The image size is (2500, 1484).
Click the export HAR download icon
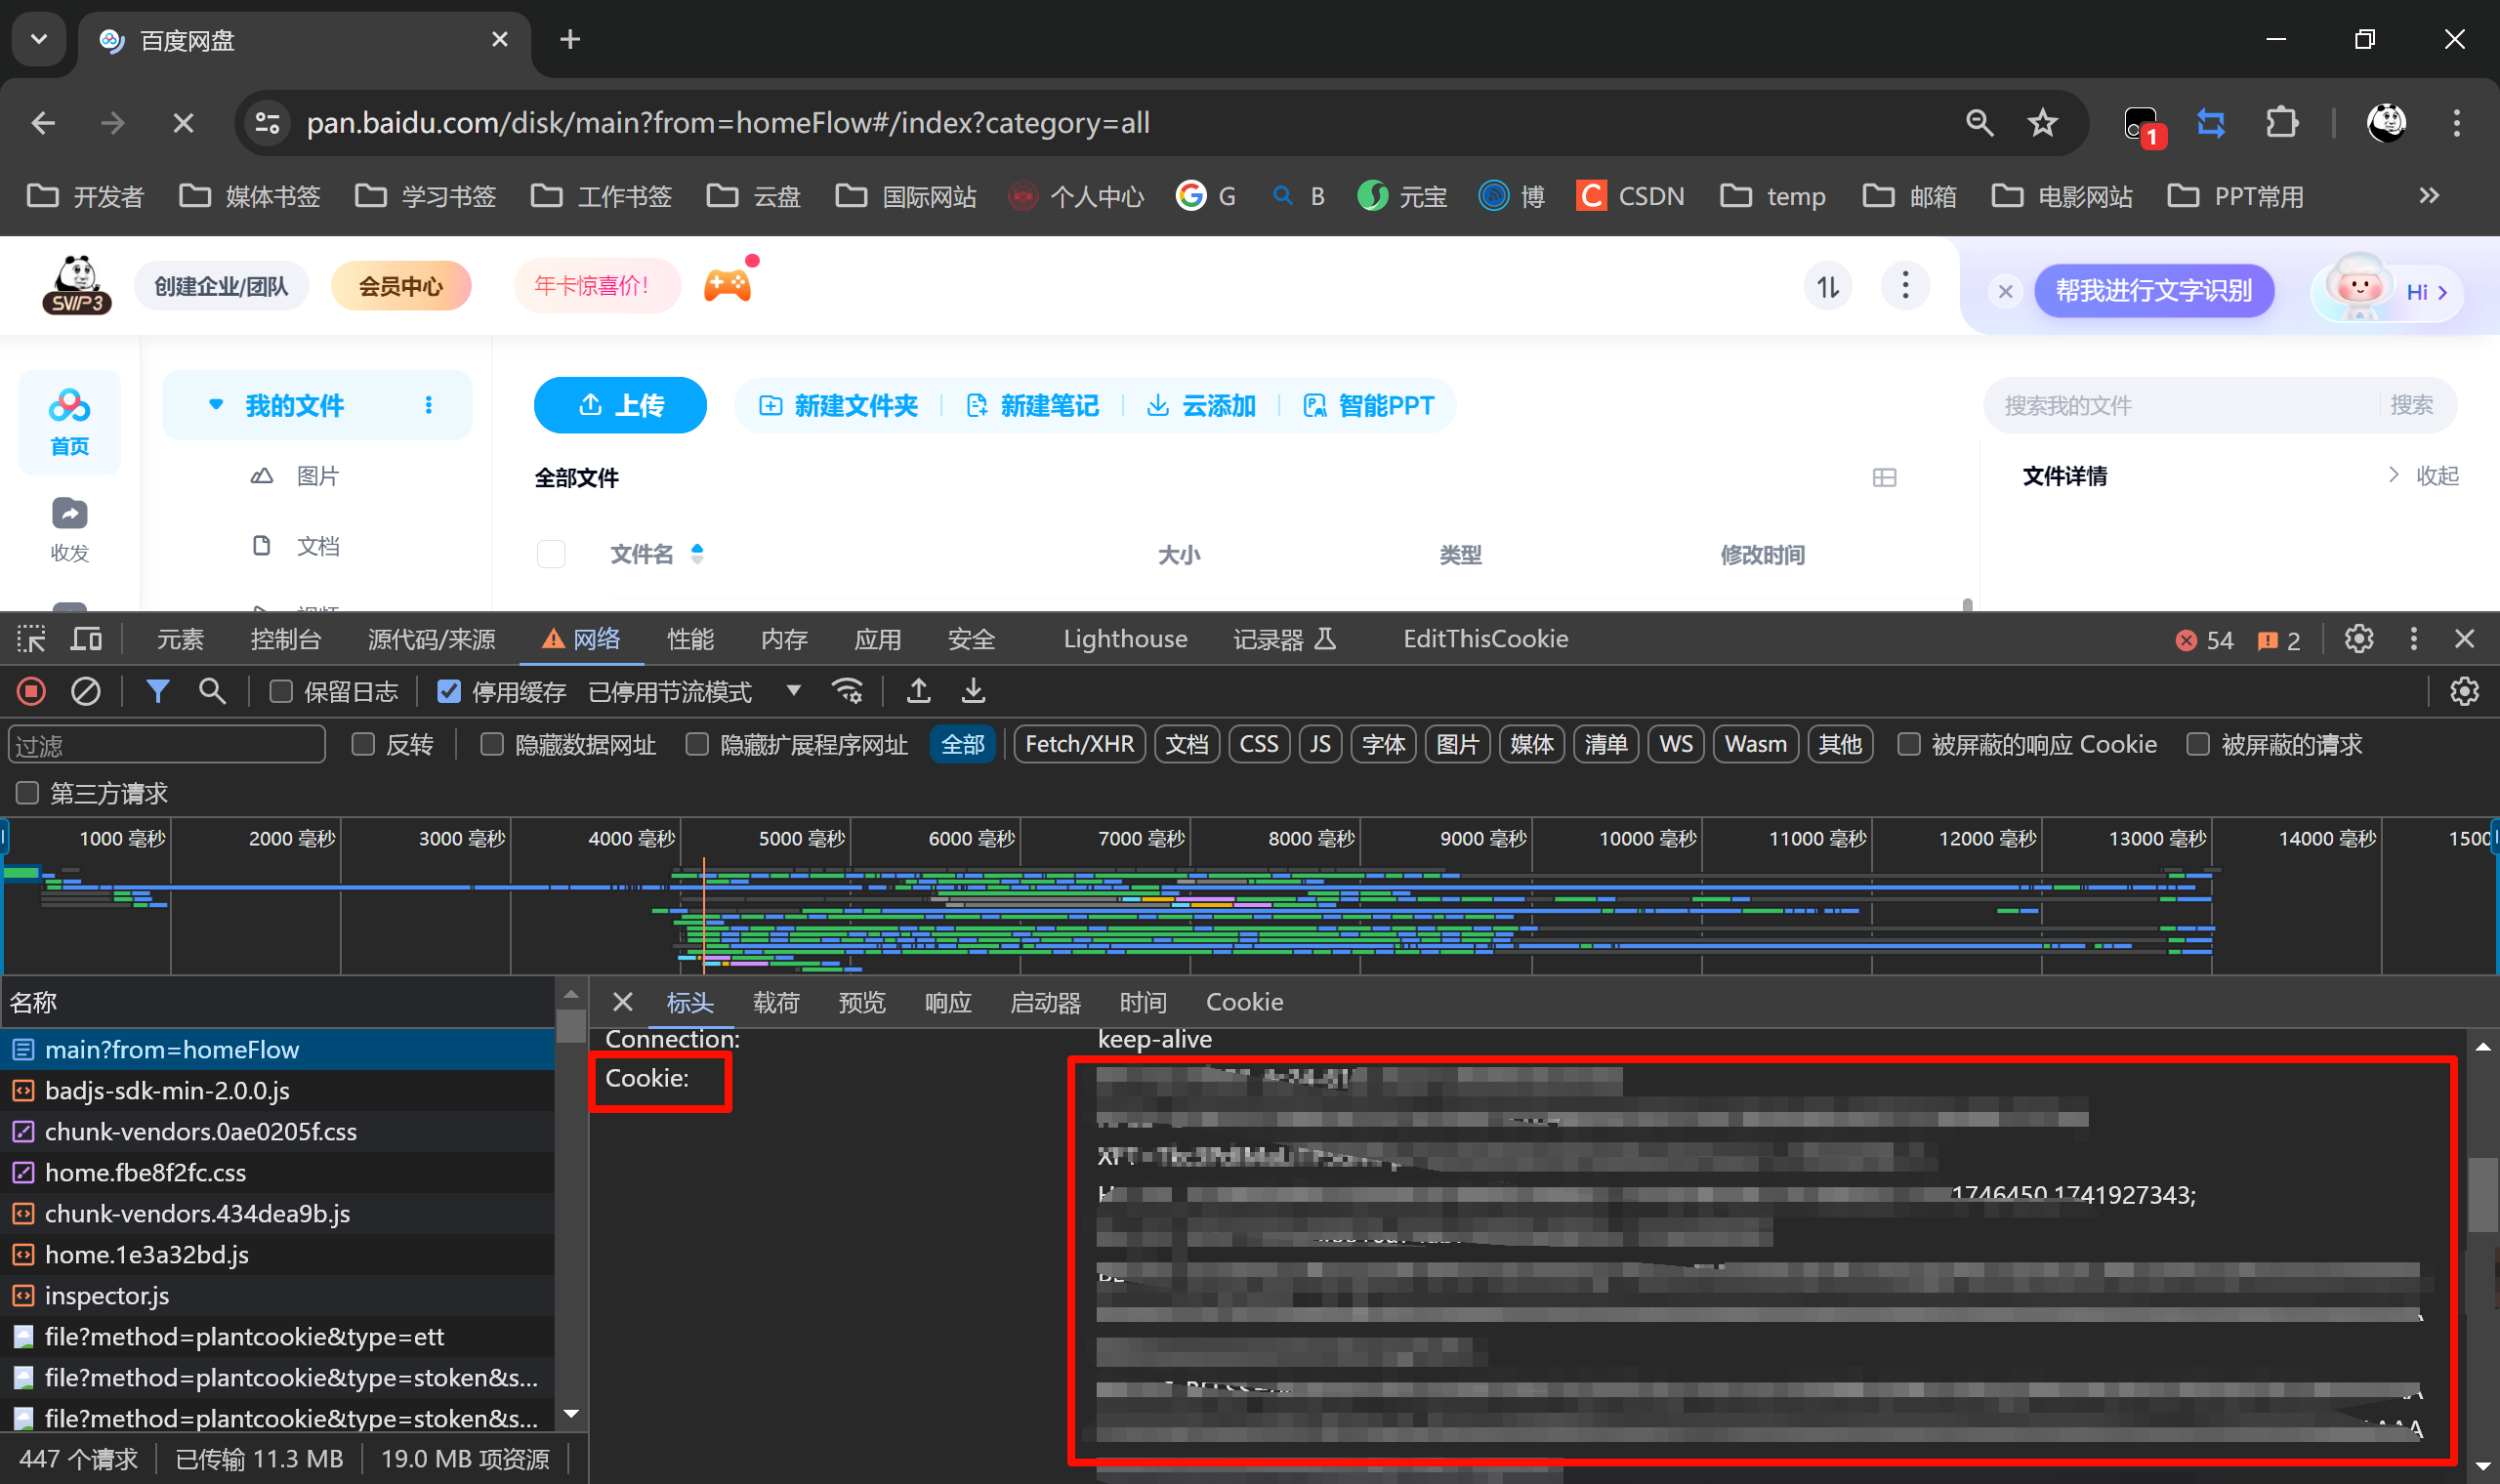pos(973,691)
